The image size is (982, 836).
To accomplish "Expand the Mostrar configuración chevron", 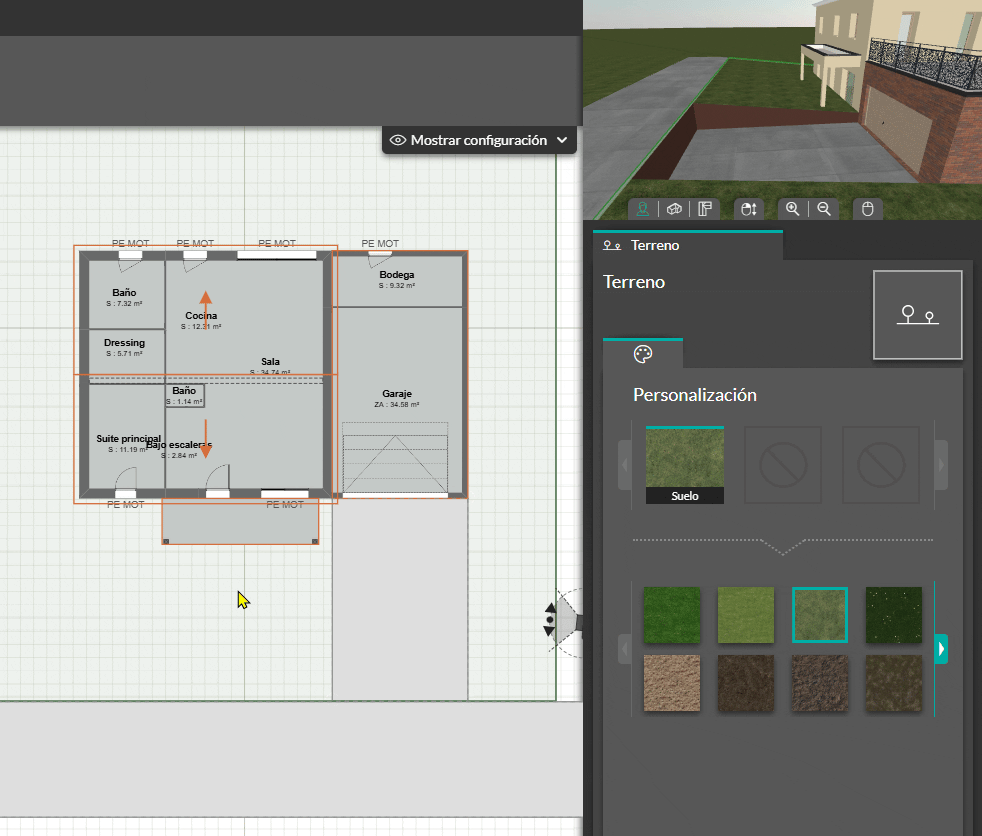I will [x=562, y=140].
